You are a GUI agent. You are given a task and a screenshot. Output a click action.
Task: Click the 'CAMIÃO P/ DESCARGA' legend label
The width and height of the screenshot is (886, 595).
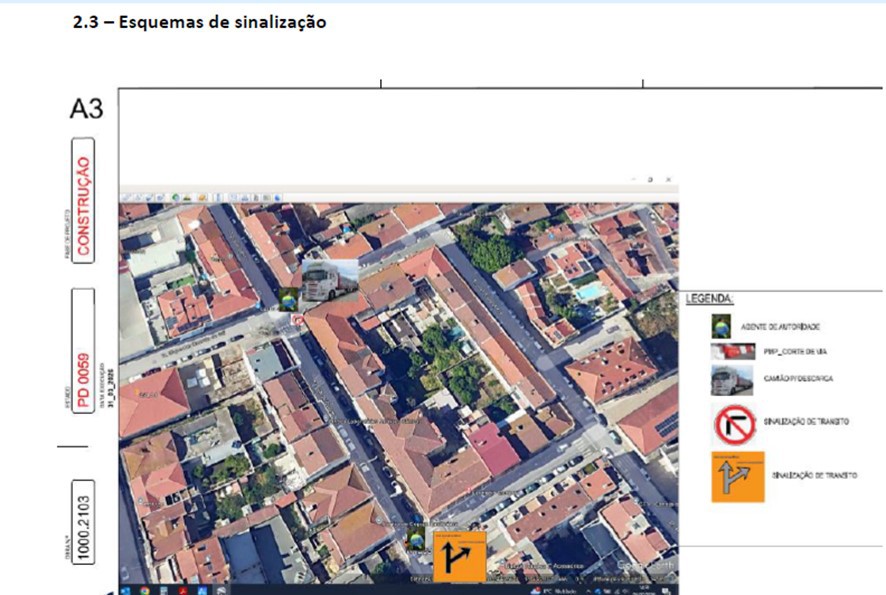tap(798, 378)
